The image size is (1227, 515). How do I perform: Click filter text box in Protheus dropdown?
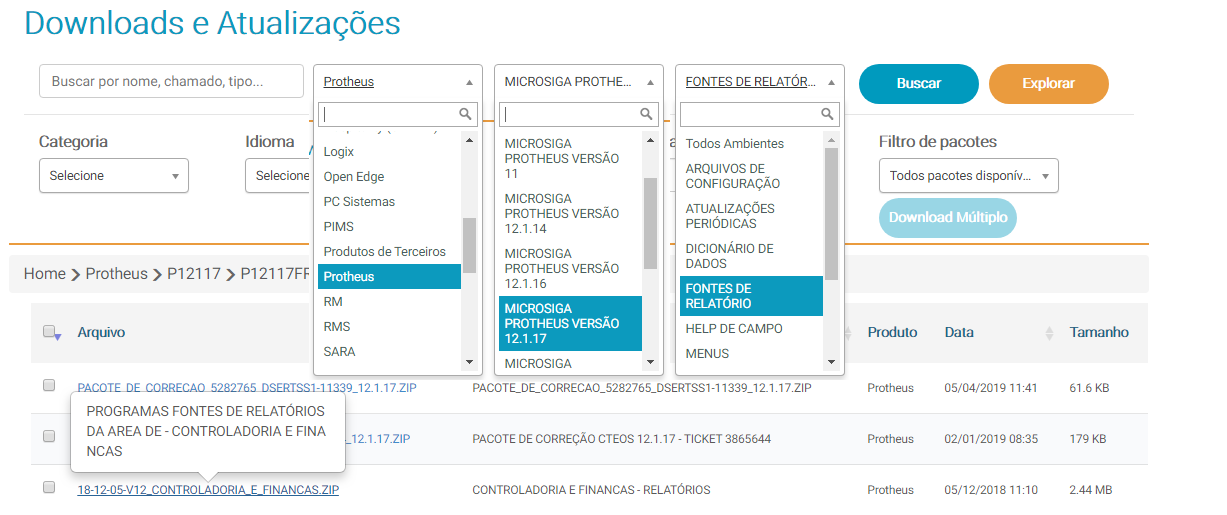pos(397,114)
